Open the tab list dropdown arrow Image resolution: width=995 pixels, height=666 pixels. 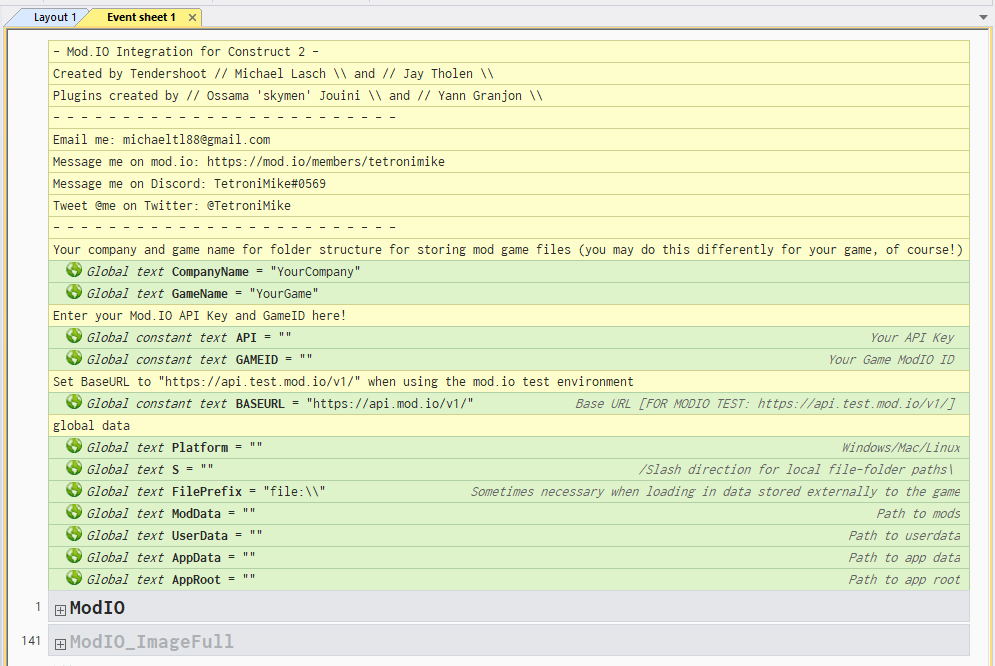pyautogui.click(x=983, y=18)
